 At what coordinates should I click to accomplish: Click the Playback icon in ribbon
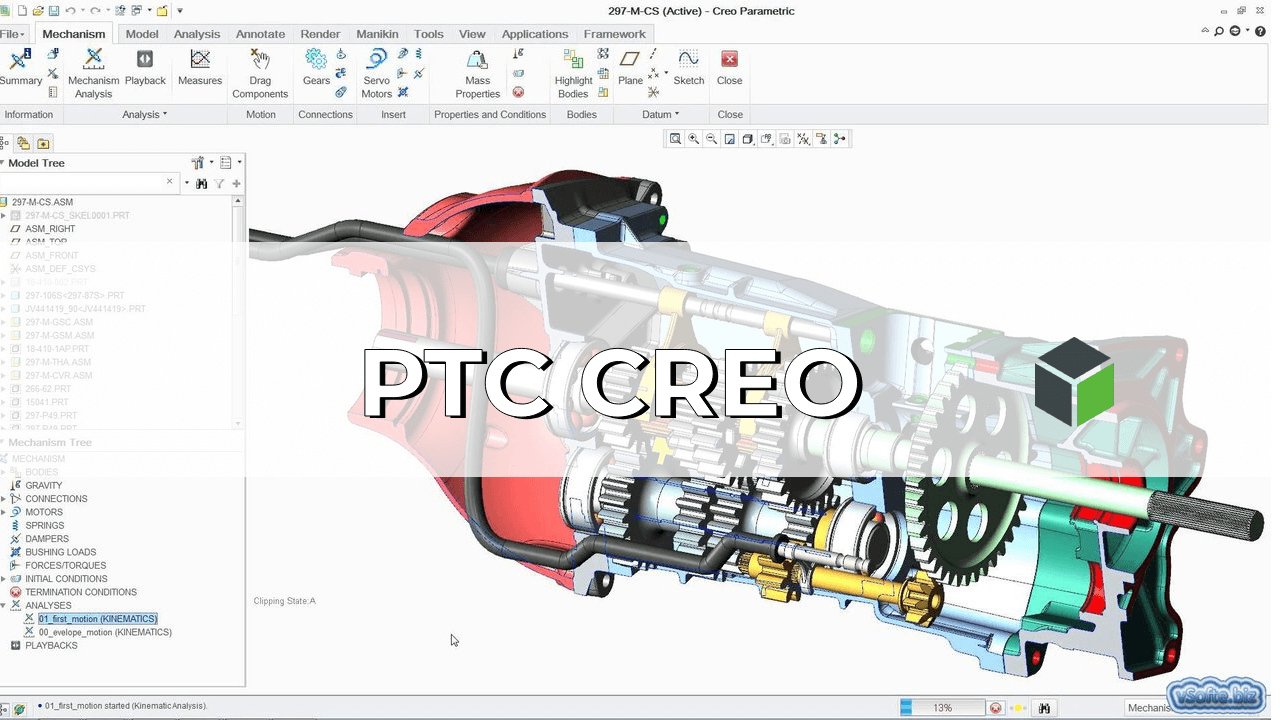click(x=145, y=68)
